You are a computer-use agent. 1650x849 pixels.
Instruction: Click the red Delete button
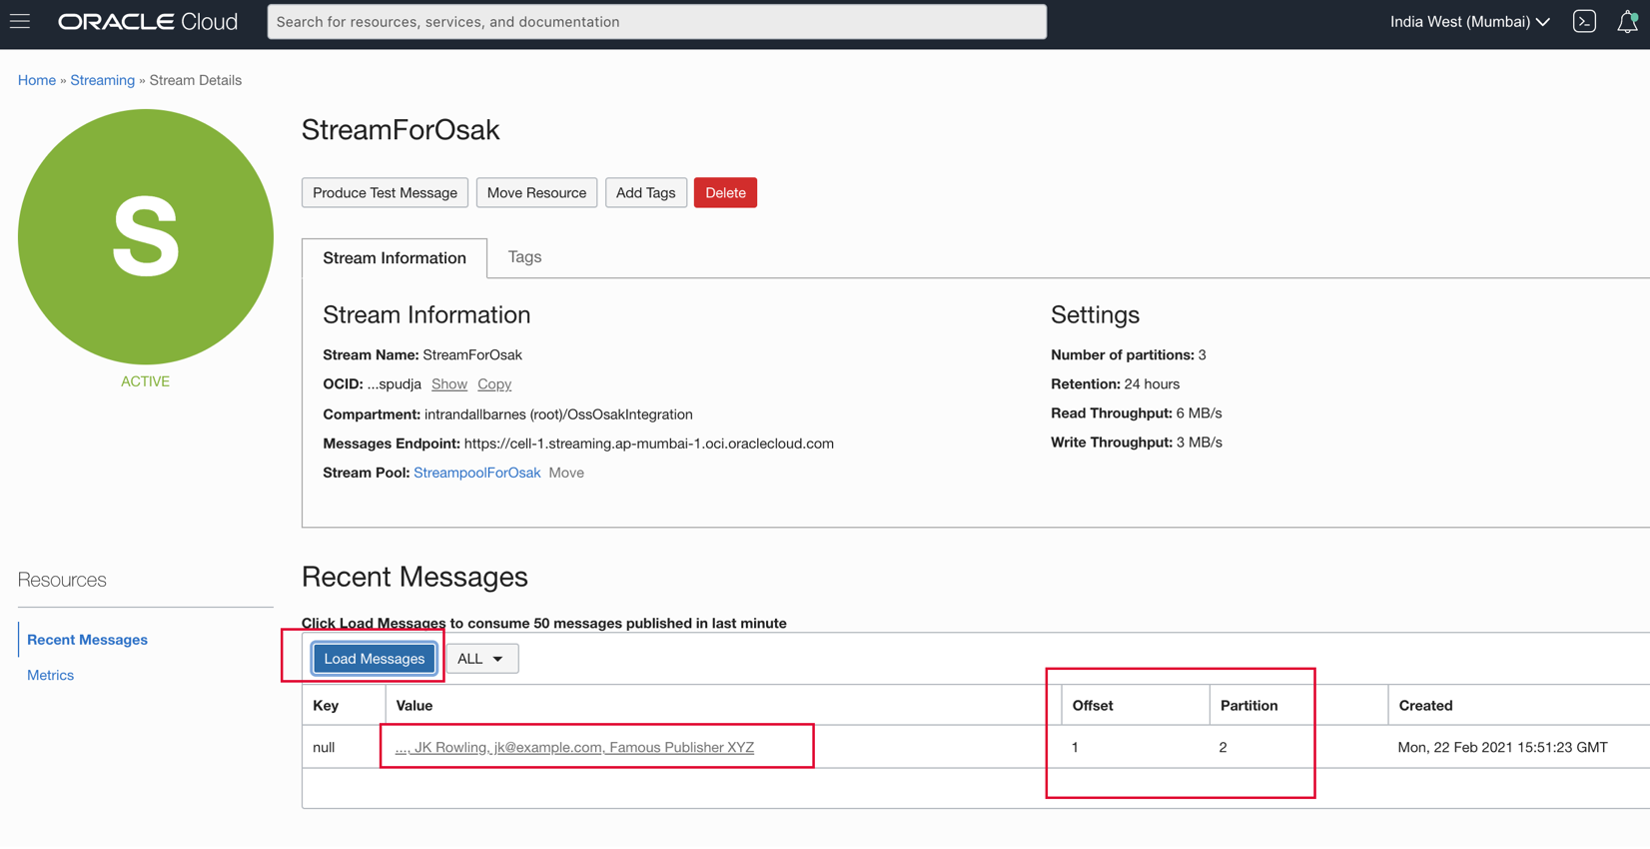pyautogui.click(x=725, y=193)
